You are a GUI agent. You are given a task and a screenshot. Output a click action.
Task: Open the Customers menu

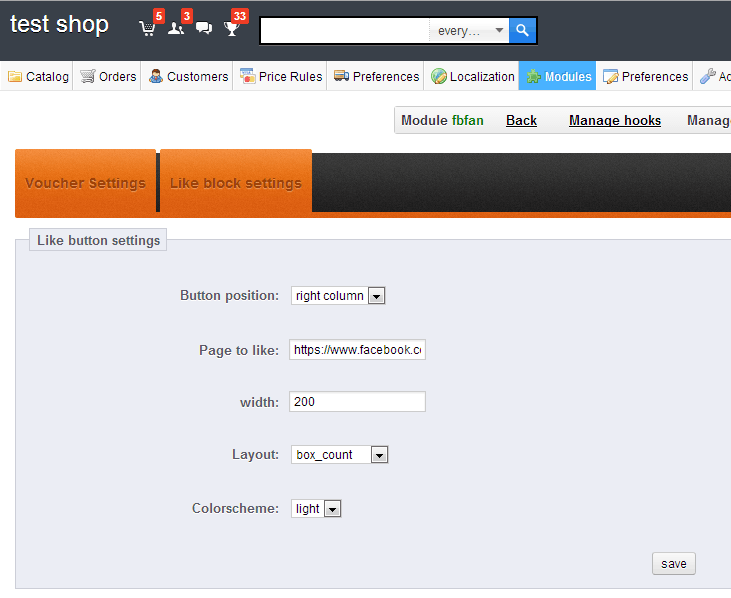(x=187, y=76)
